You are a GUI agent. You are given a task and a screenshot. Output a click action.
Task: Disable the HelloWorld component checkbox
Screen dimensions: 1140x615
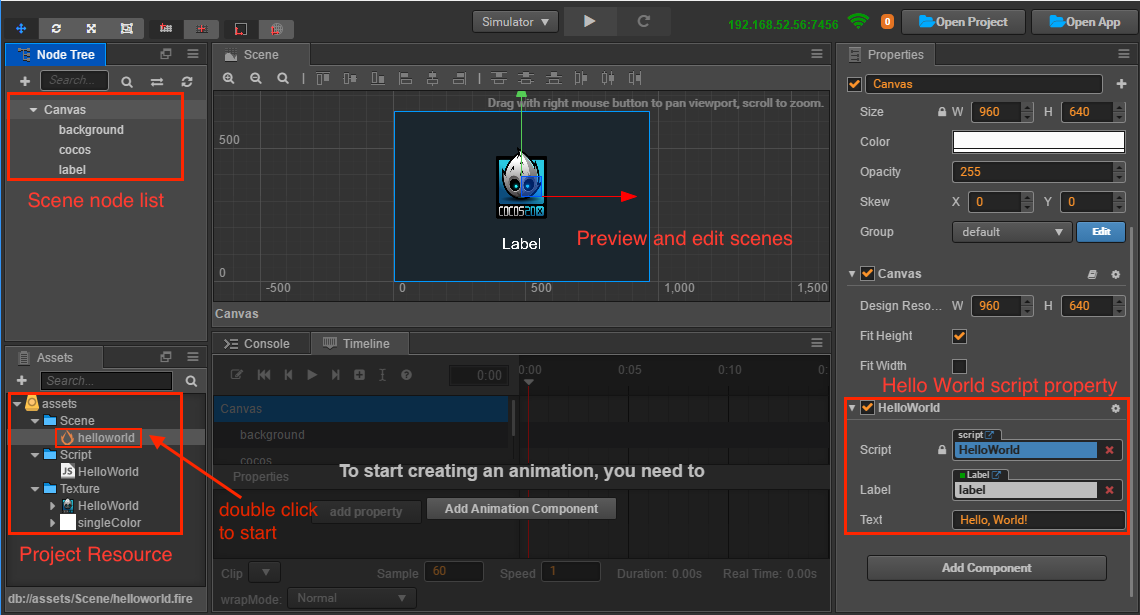tap(867, 408)
